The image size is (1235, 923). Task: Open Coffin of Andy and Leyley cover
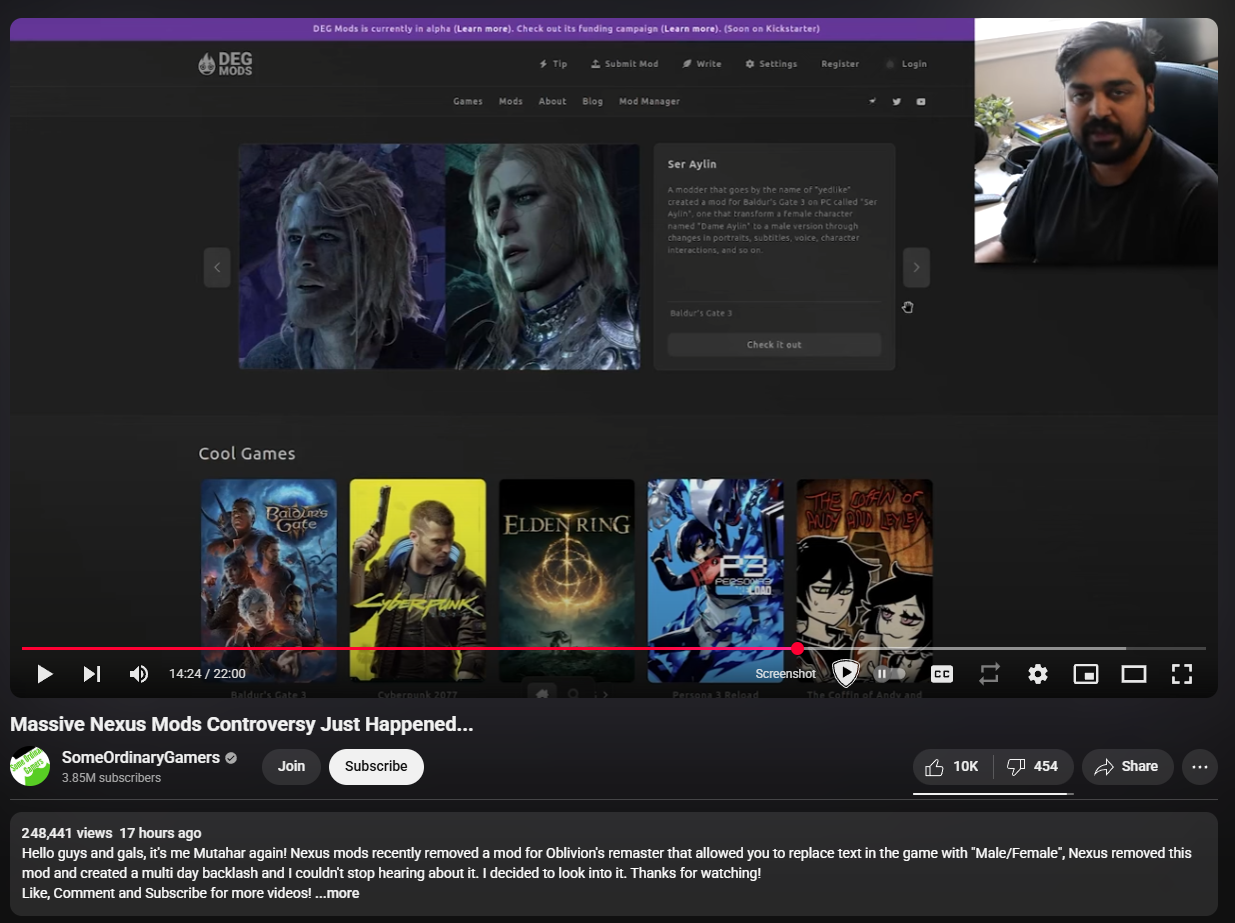tap(865, 580)
